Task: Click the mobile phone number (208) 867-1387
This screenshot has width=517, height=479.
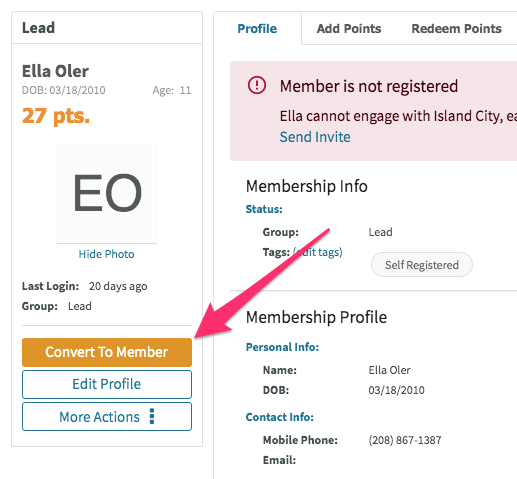Action: click(x=405, y=440)
